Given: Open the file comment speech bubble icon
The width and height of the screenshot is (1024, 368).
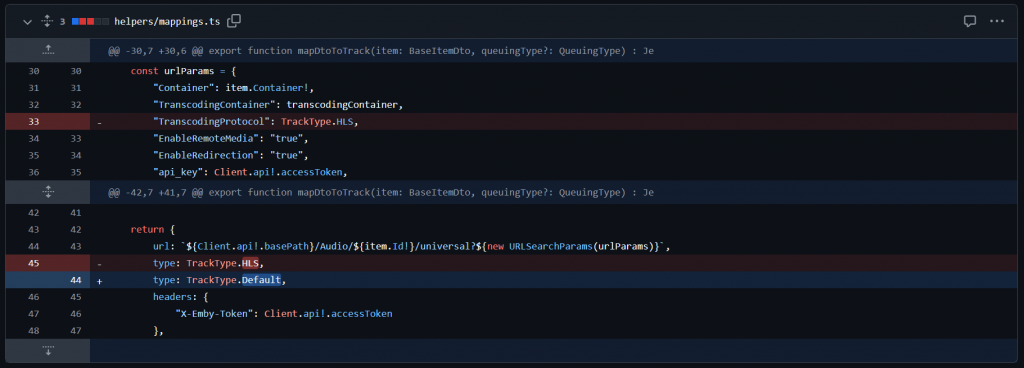Looking at the screenshot, I should (970, 21).
